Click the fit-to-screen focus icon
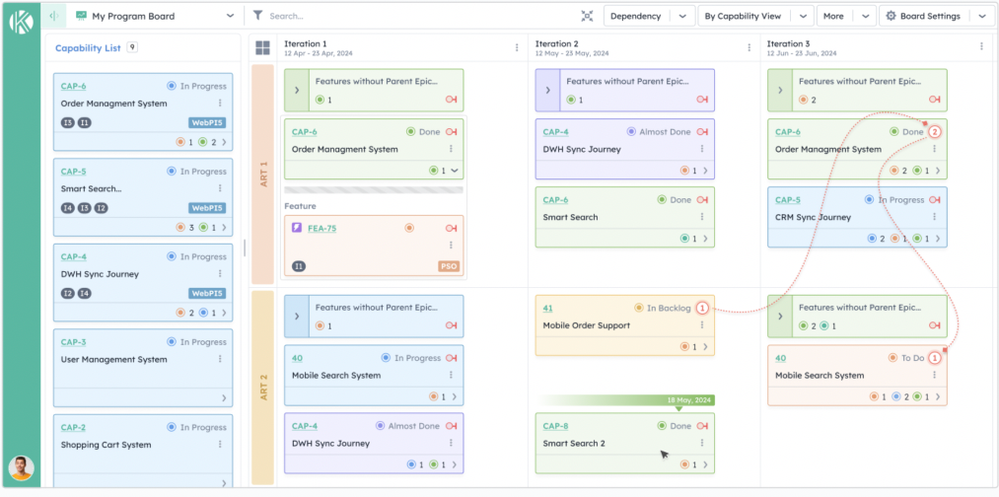The image size is (999, 497). coord(587,16)
